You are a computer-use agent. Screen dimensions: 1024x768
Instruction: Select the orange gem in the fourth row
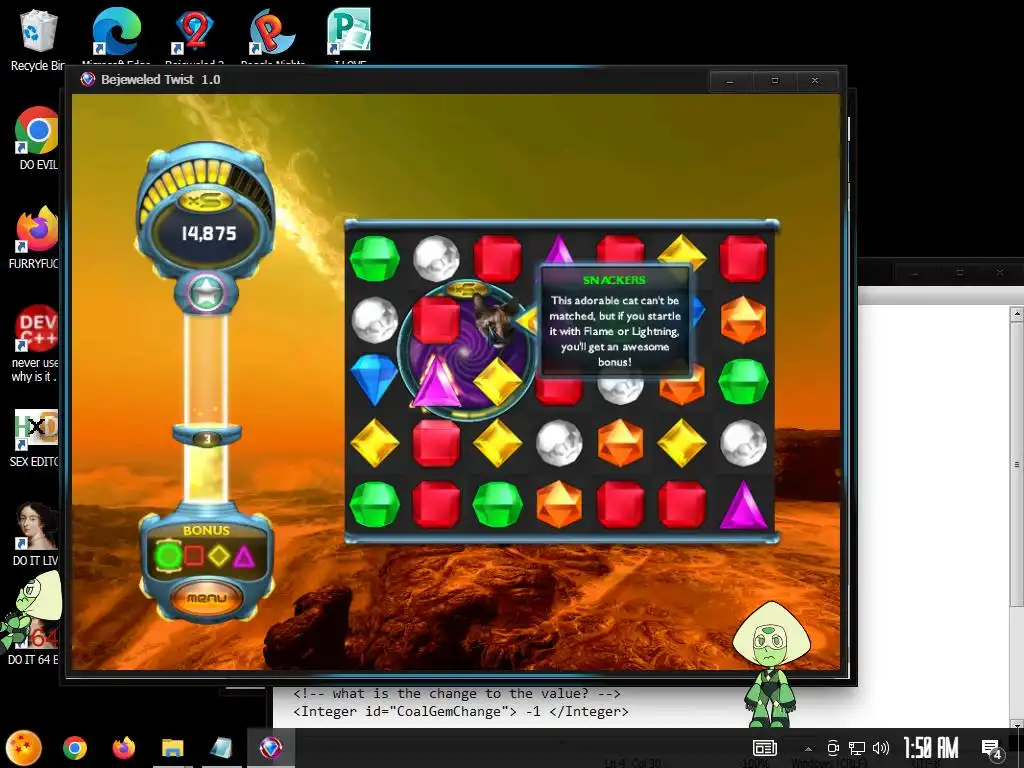point(620,443)
